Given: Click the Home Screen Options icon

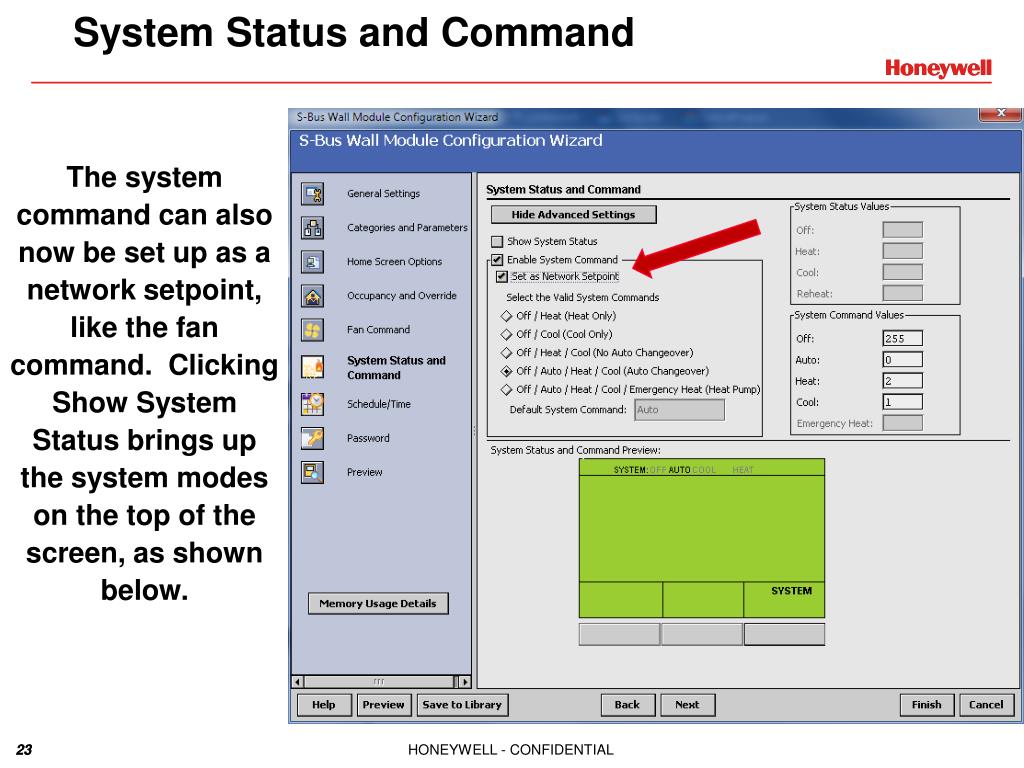Looking at the screenshot, I should tap(313, 262).
